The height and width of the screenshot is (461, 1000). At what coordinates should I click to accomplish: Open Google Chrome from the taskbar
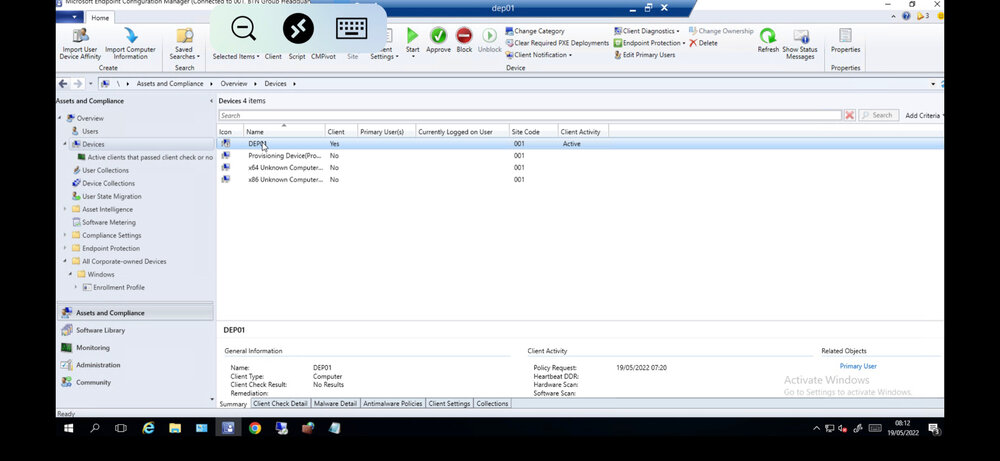tap(254, 428)
